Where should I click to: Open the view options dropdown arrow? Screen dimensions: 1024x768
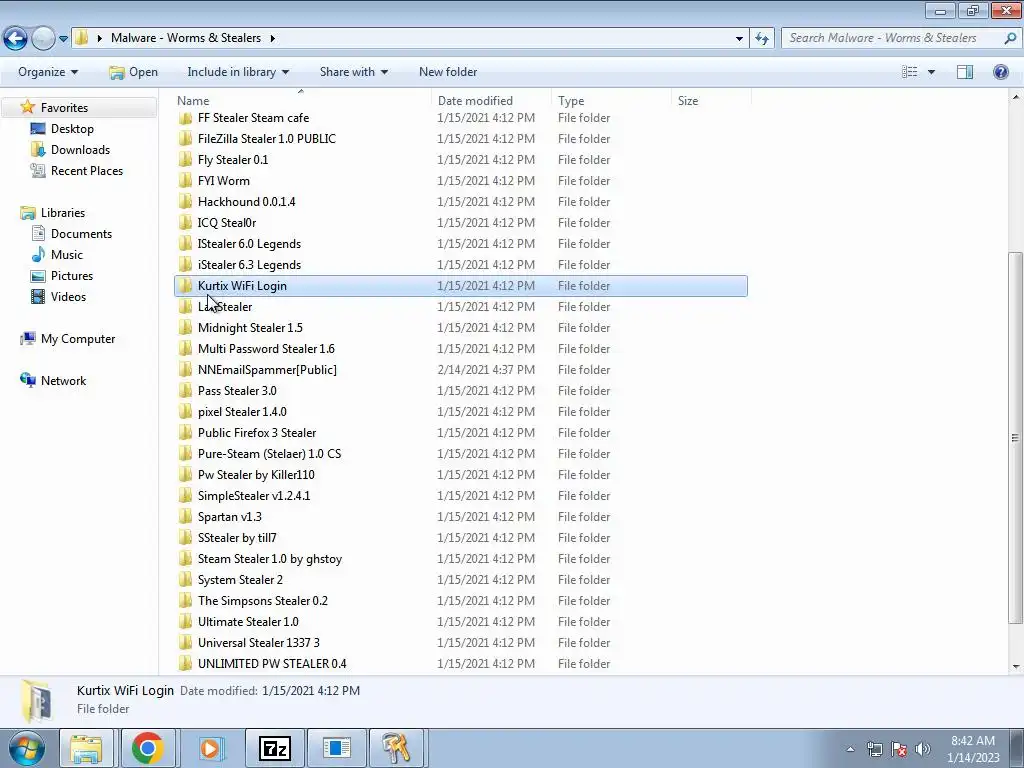point(931,72)
